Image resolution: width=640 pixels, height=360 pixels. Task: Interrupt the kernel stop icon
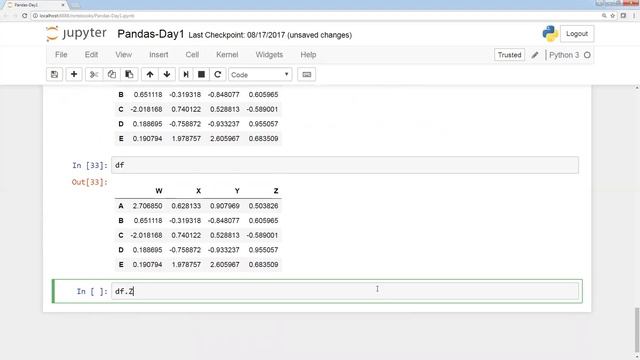(201, 75)
